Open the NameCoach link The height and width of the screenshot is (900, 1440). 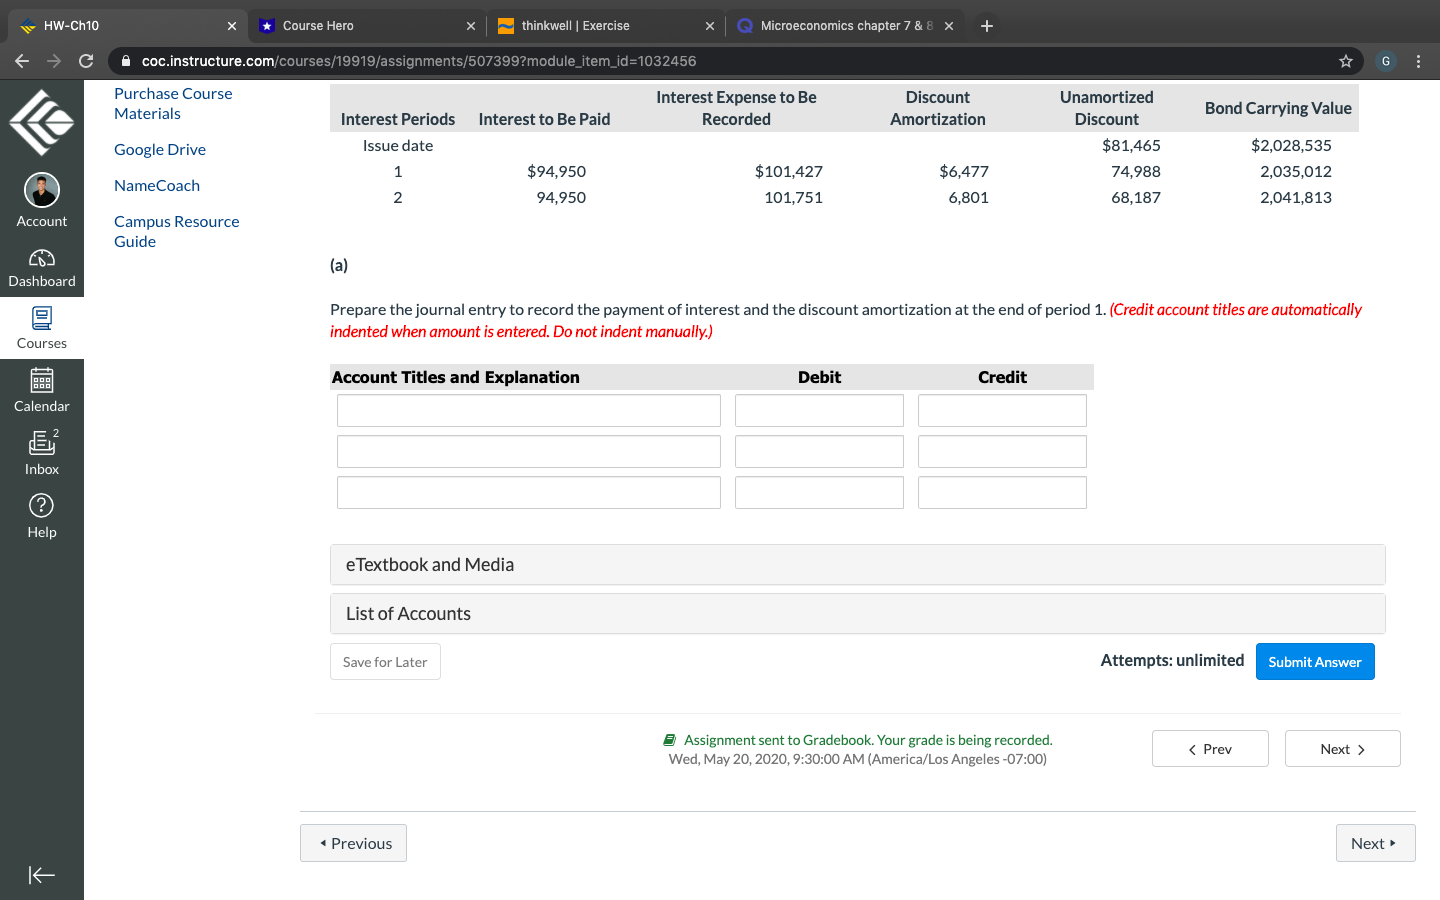(157, 185)
